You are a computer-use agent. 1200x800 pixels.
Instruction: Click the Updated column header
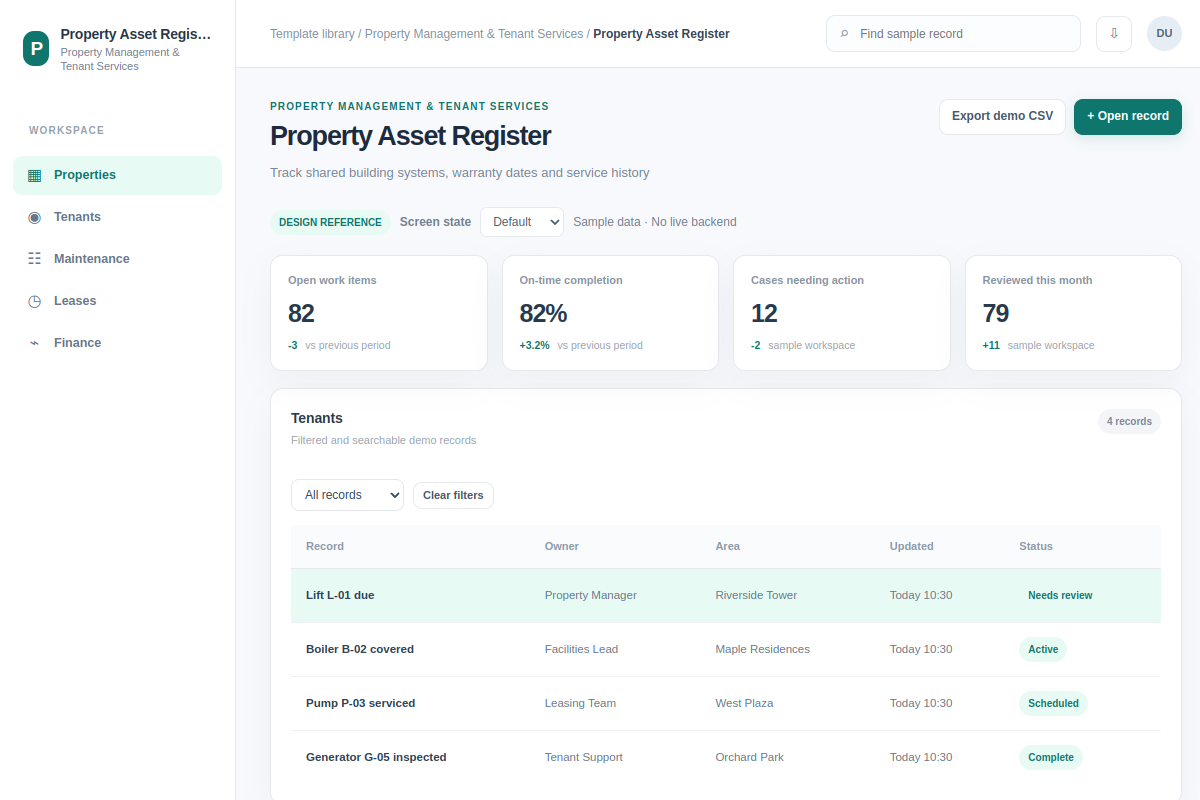coord(912,546)
